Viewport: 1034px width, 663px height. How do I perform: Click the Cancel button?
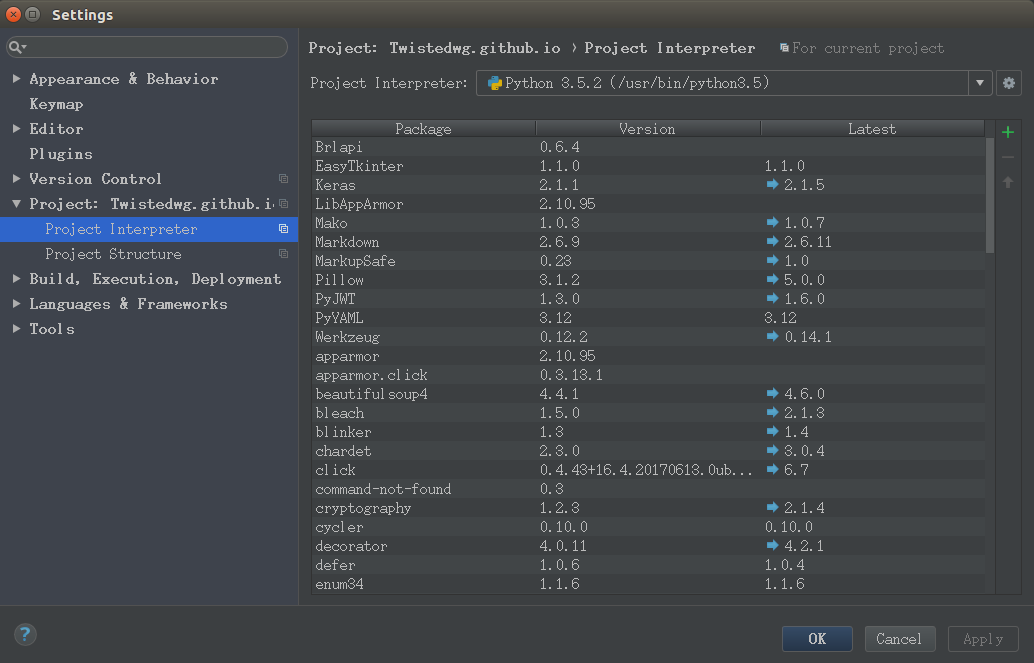[899, 639]
